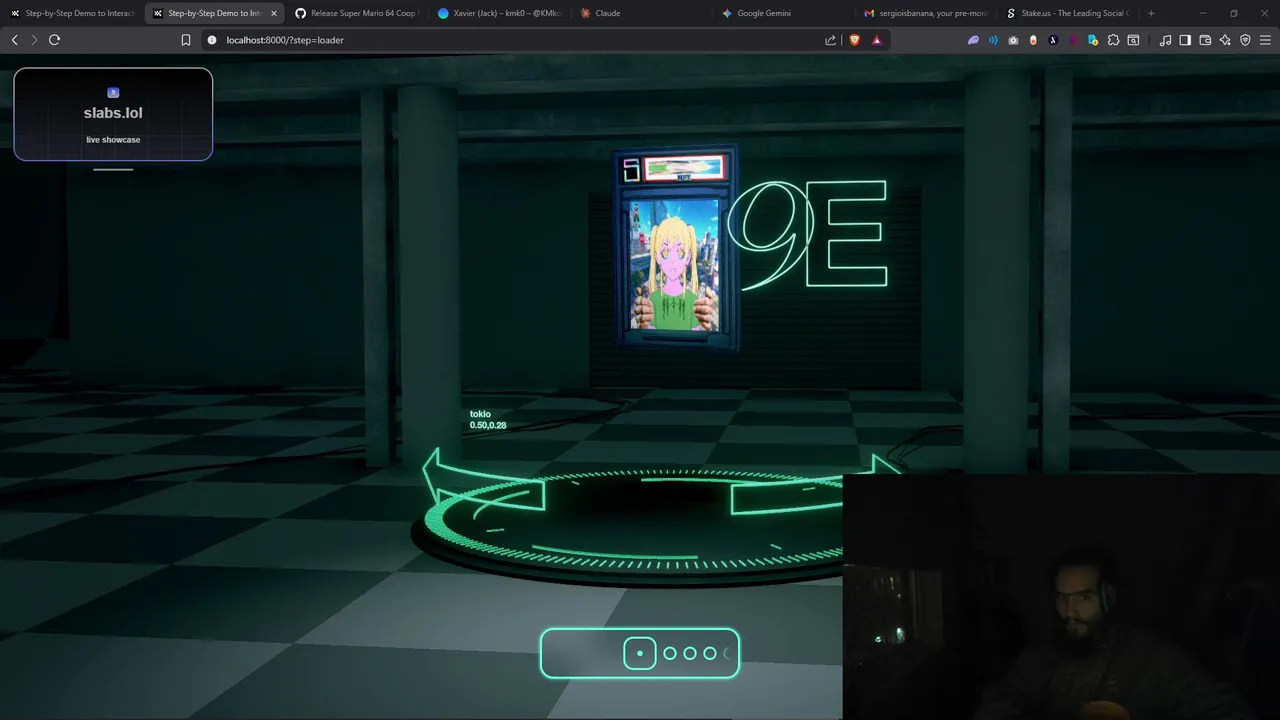Click the neon 9E sign
The image size is (1280, 720).
(x=808, y=234)
